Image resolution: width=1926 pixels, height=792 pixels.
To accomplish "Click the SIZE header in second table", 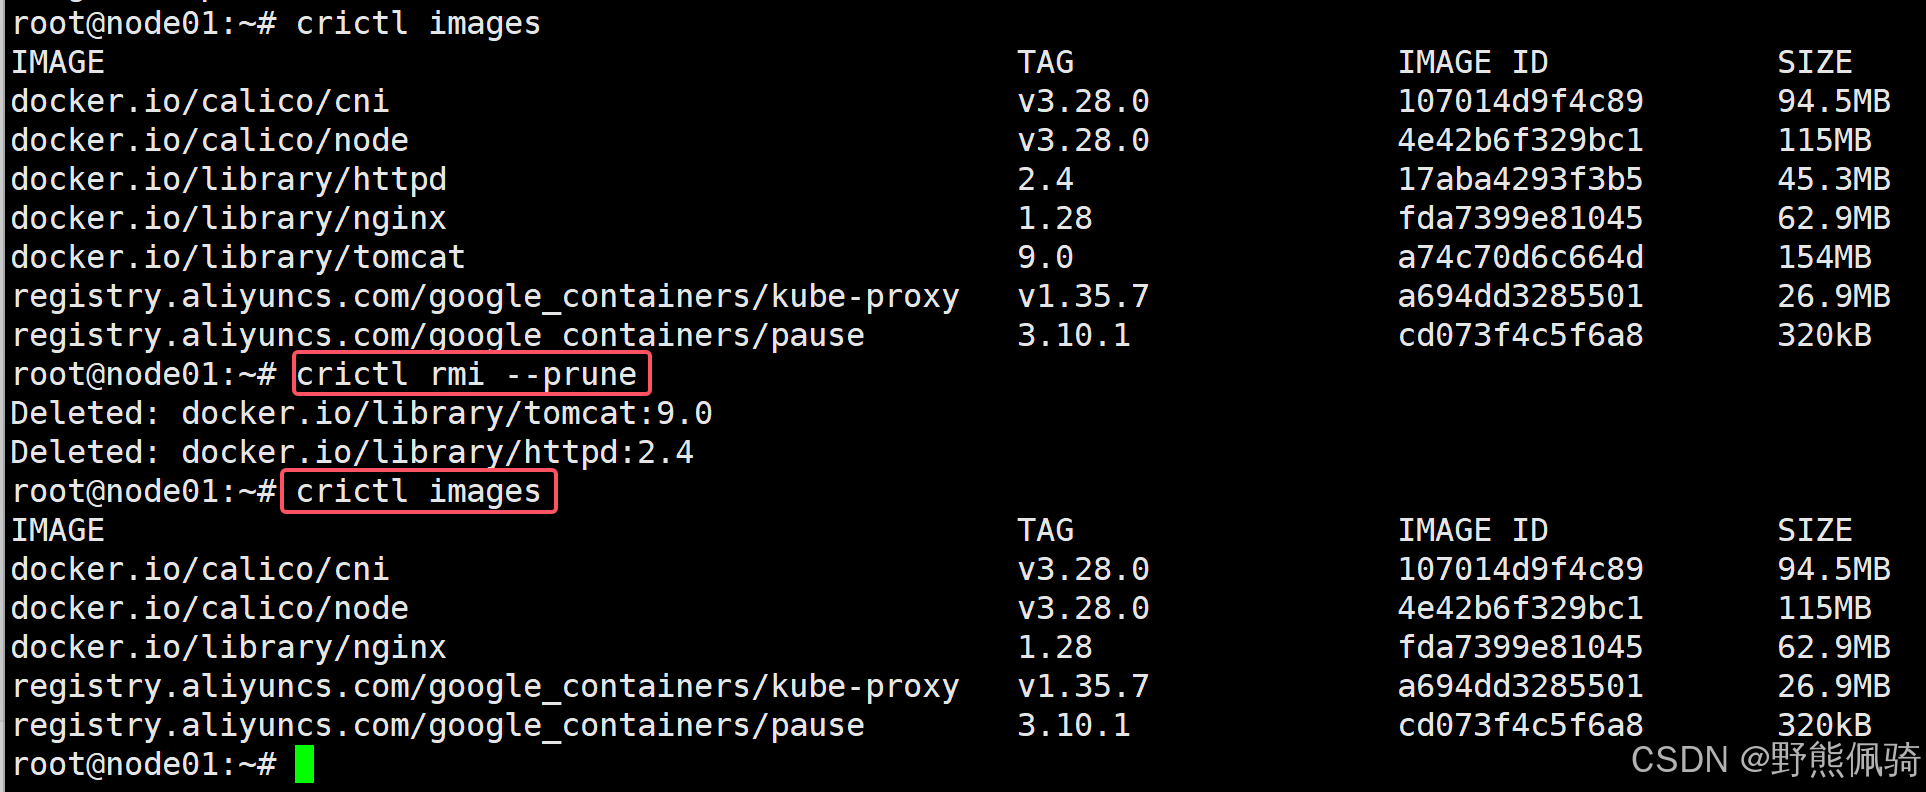I will (1815, 530).
